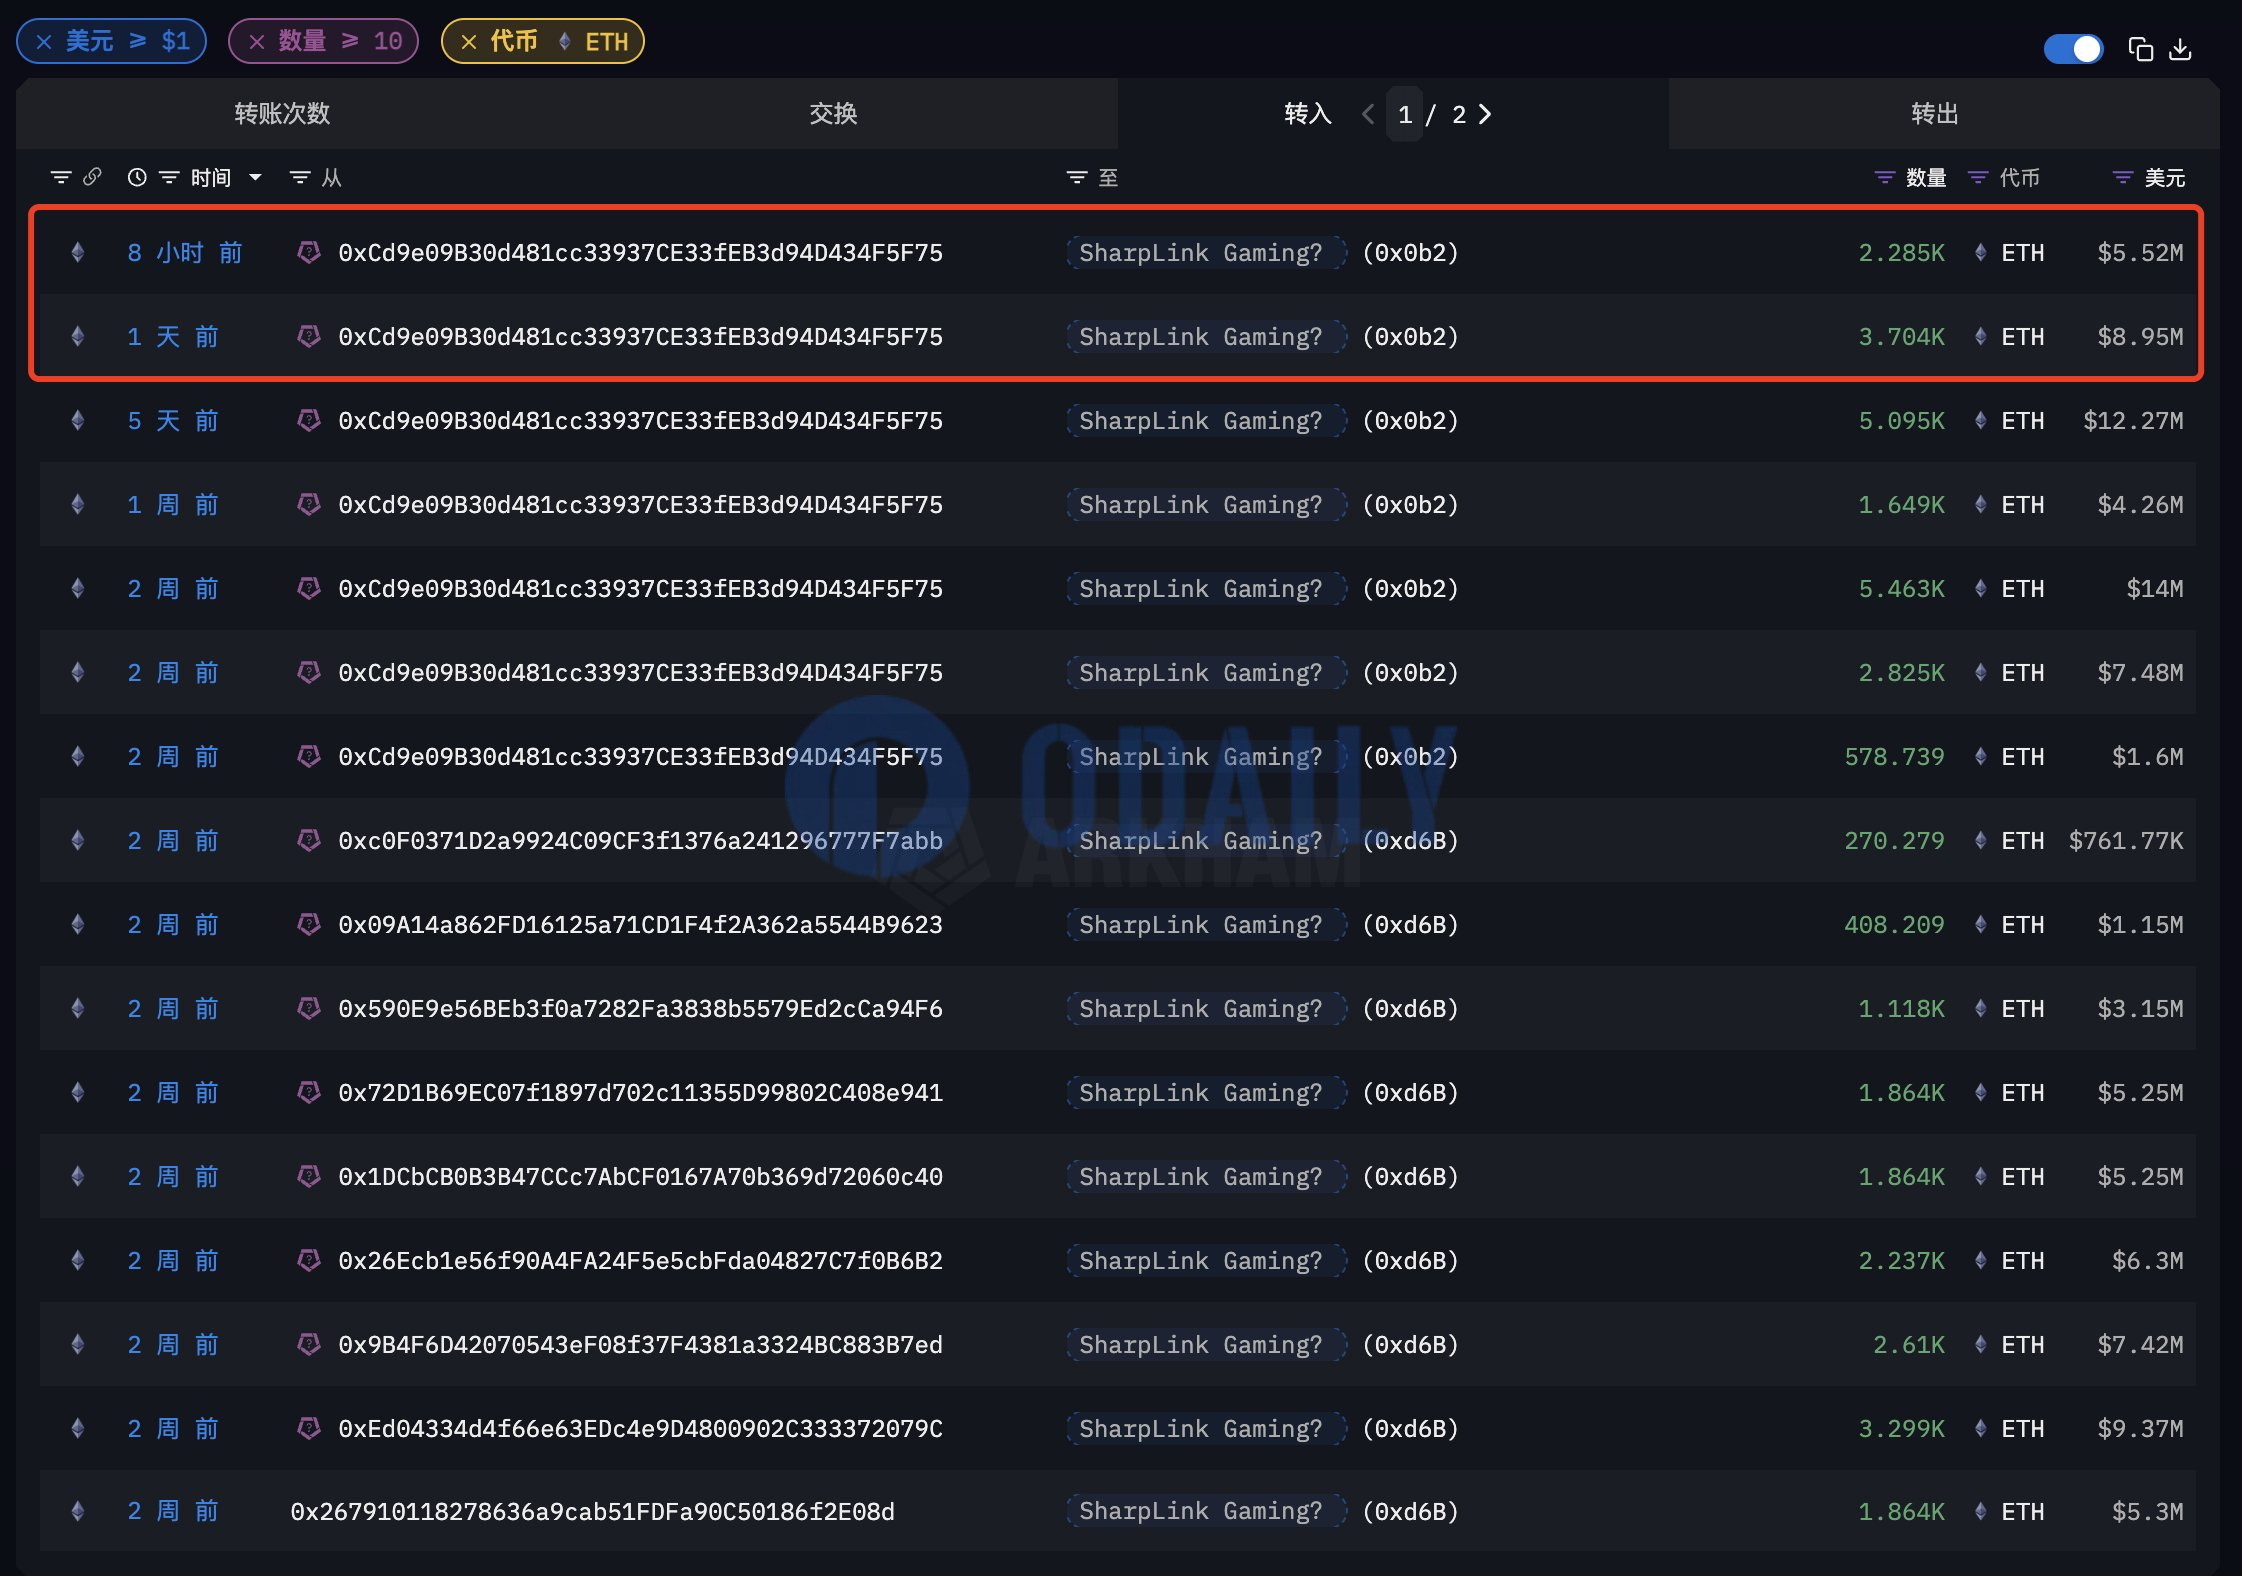This screenshot has width=2242, height=1576.
Task: Click SharpLink Gaming? label in the $14M row
Action: (x=1206, y=589)
